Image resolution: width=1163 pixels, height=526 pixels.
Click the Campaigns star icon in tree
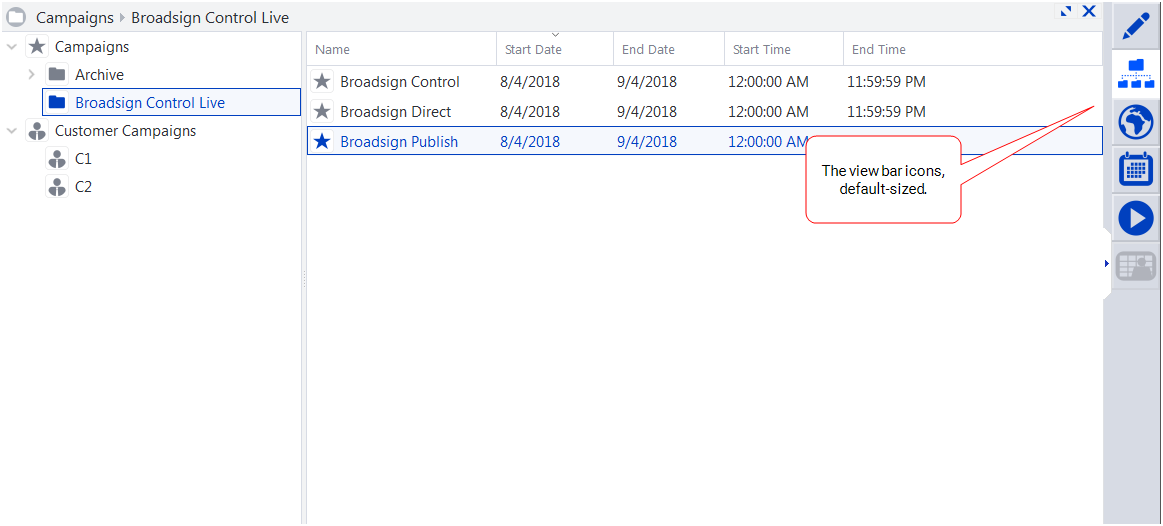point(37,47)
